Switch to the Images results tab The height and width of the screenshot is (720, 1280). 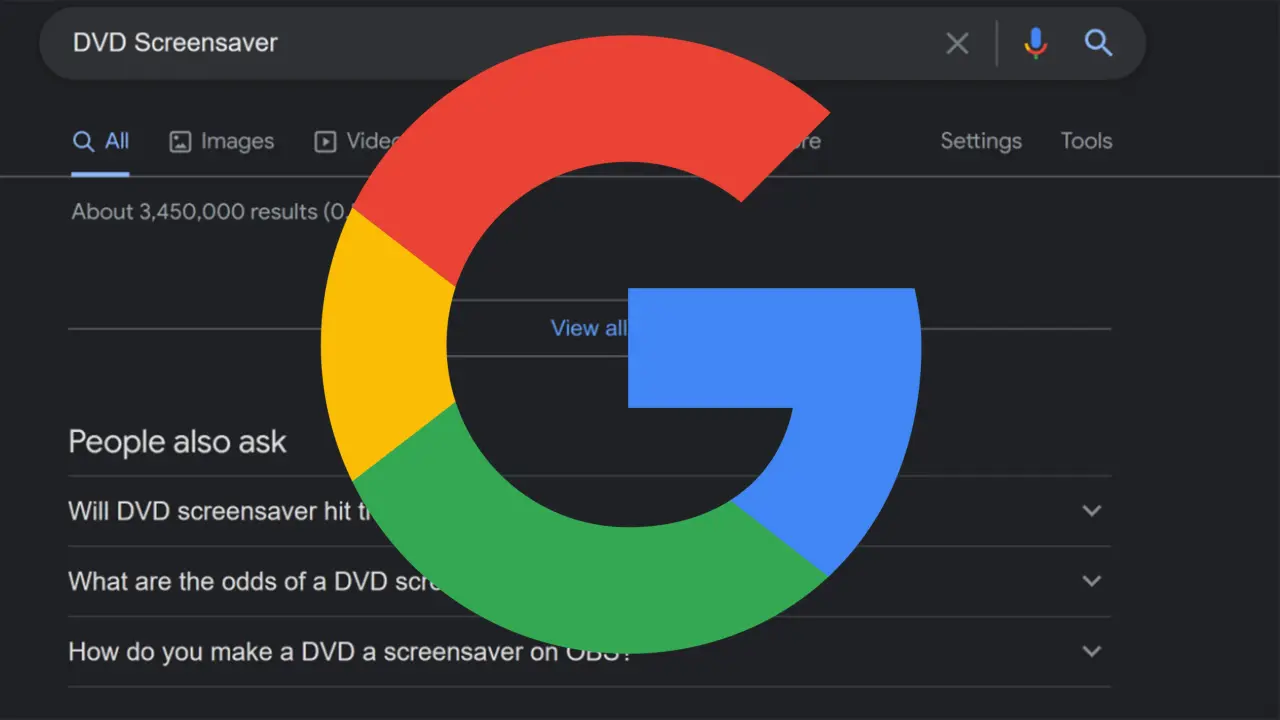click(222, 142)
